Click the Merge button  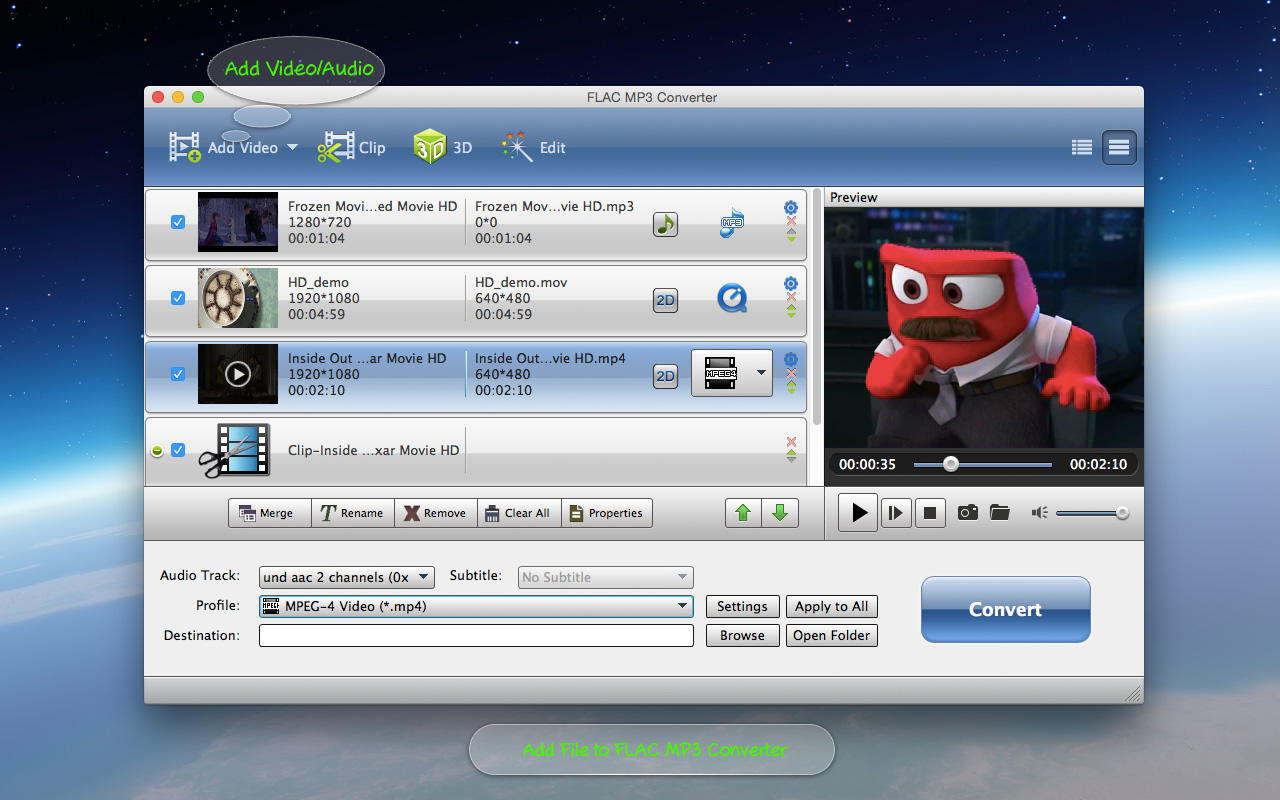pyautogui.click(x=269, y=513)
